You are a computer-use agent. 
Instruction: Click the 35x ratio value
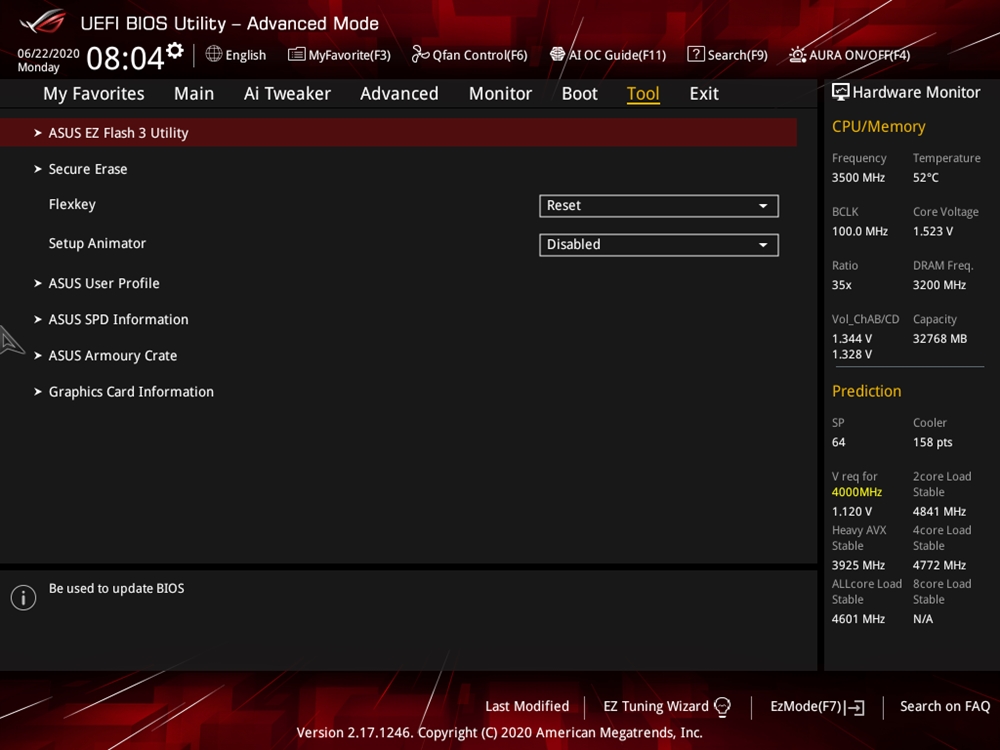[x=842, y=285]
